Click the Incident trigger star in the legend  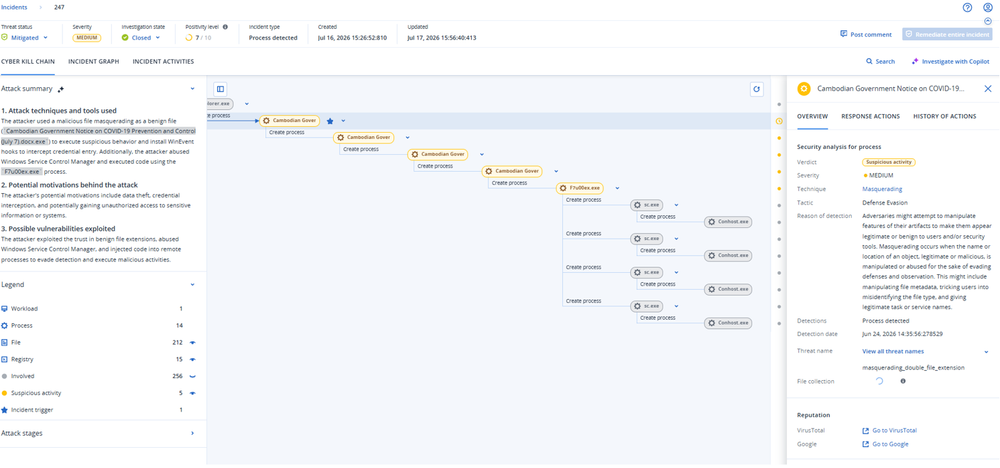[x=4, y=410]
